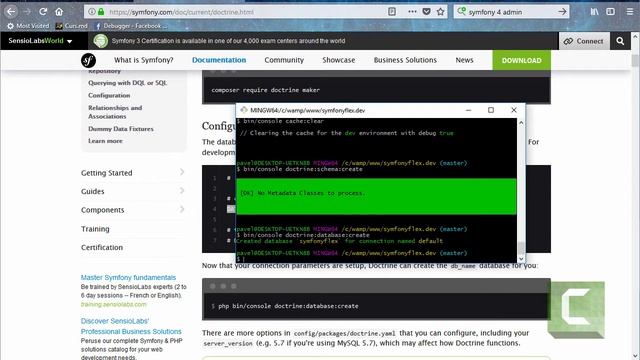The height and width of the screenshot is (360, 640).
Task: Click 'composer require doctrine maker' code text
Action: point(265,90)
